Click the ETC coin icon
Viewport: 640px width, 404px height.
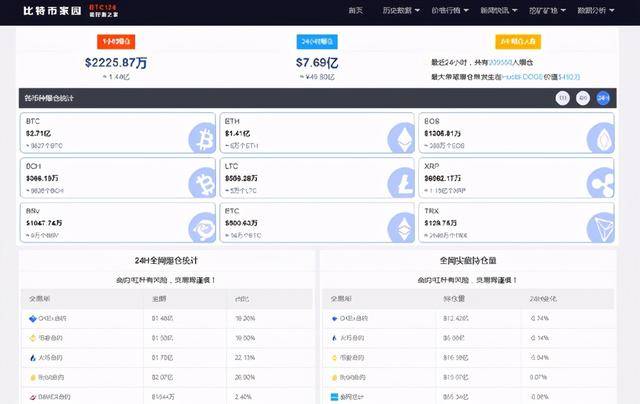tap(401, 228)
